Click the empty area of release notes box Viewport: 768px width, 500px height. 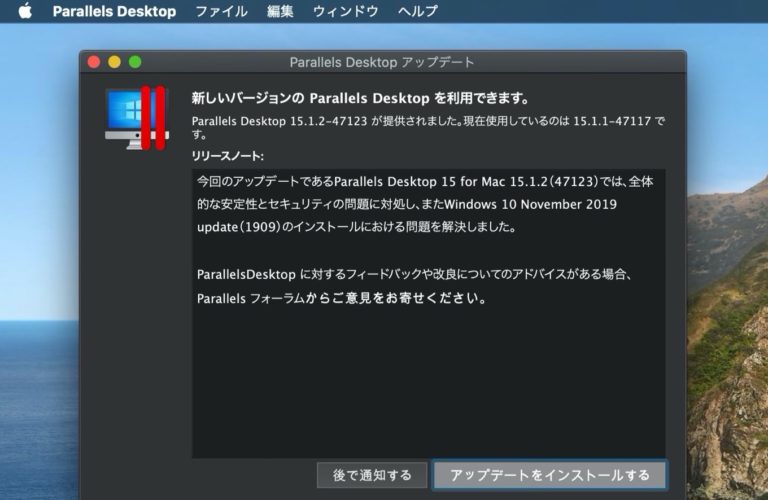point(428,390)
